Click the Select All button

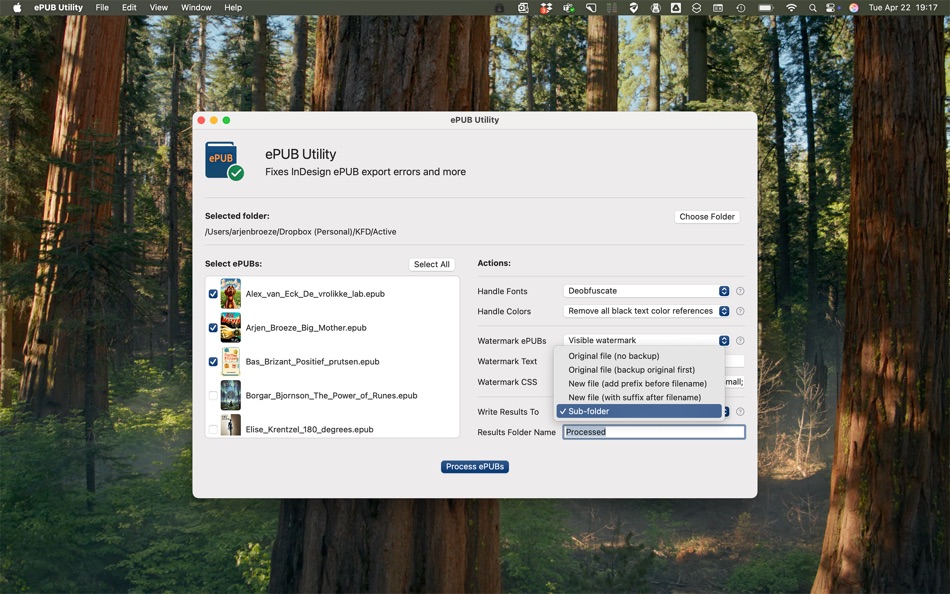[x=431, y=264]
